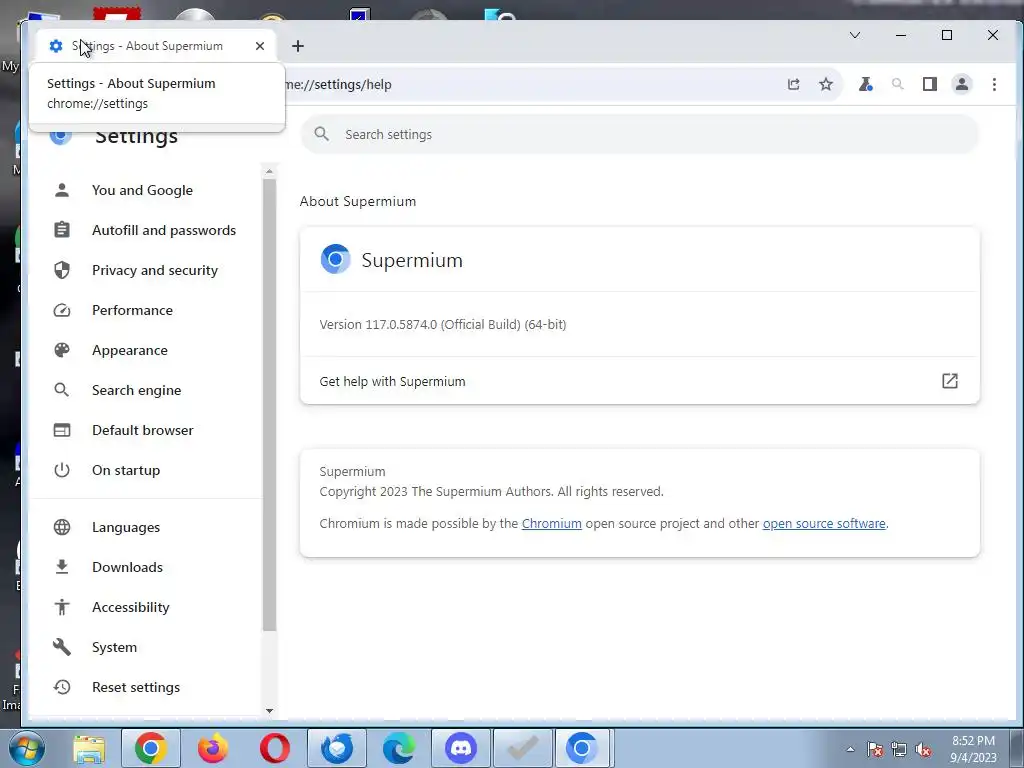Launch Firefox from the taskbar
The image size is (1024, 768).
tap(213, 748)
